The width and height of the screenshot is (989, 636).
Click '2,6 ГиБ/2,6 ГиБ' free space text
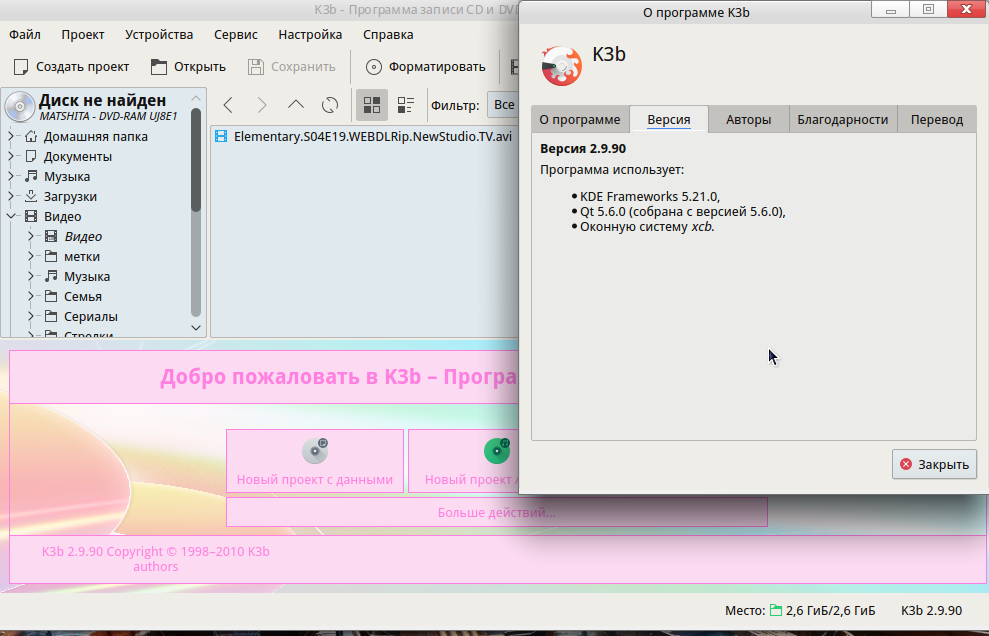[831, 610]
